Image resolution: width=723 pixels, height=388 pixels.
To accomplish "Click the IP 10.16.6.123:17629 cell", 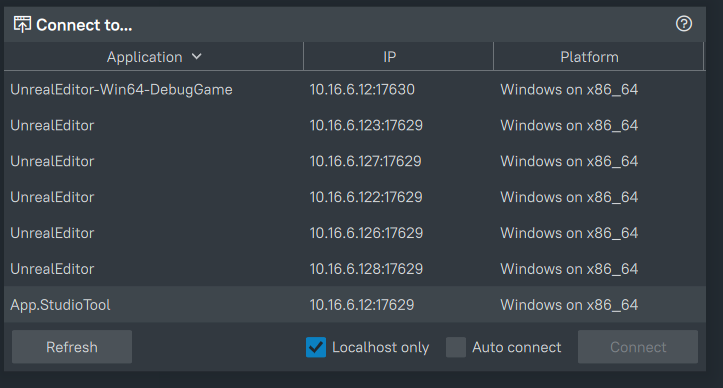I will (366, 125).
